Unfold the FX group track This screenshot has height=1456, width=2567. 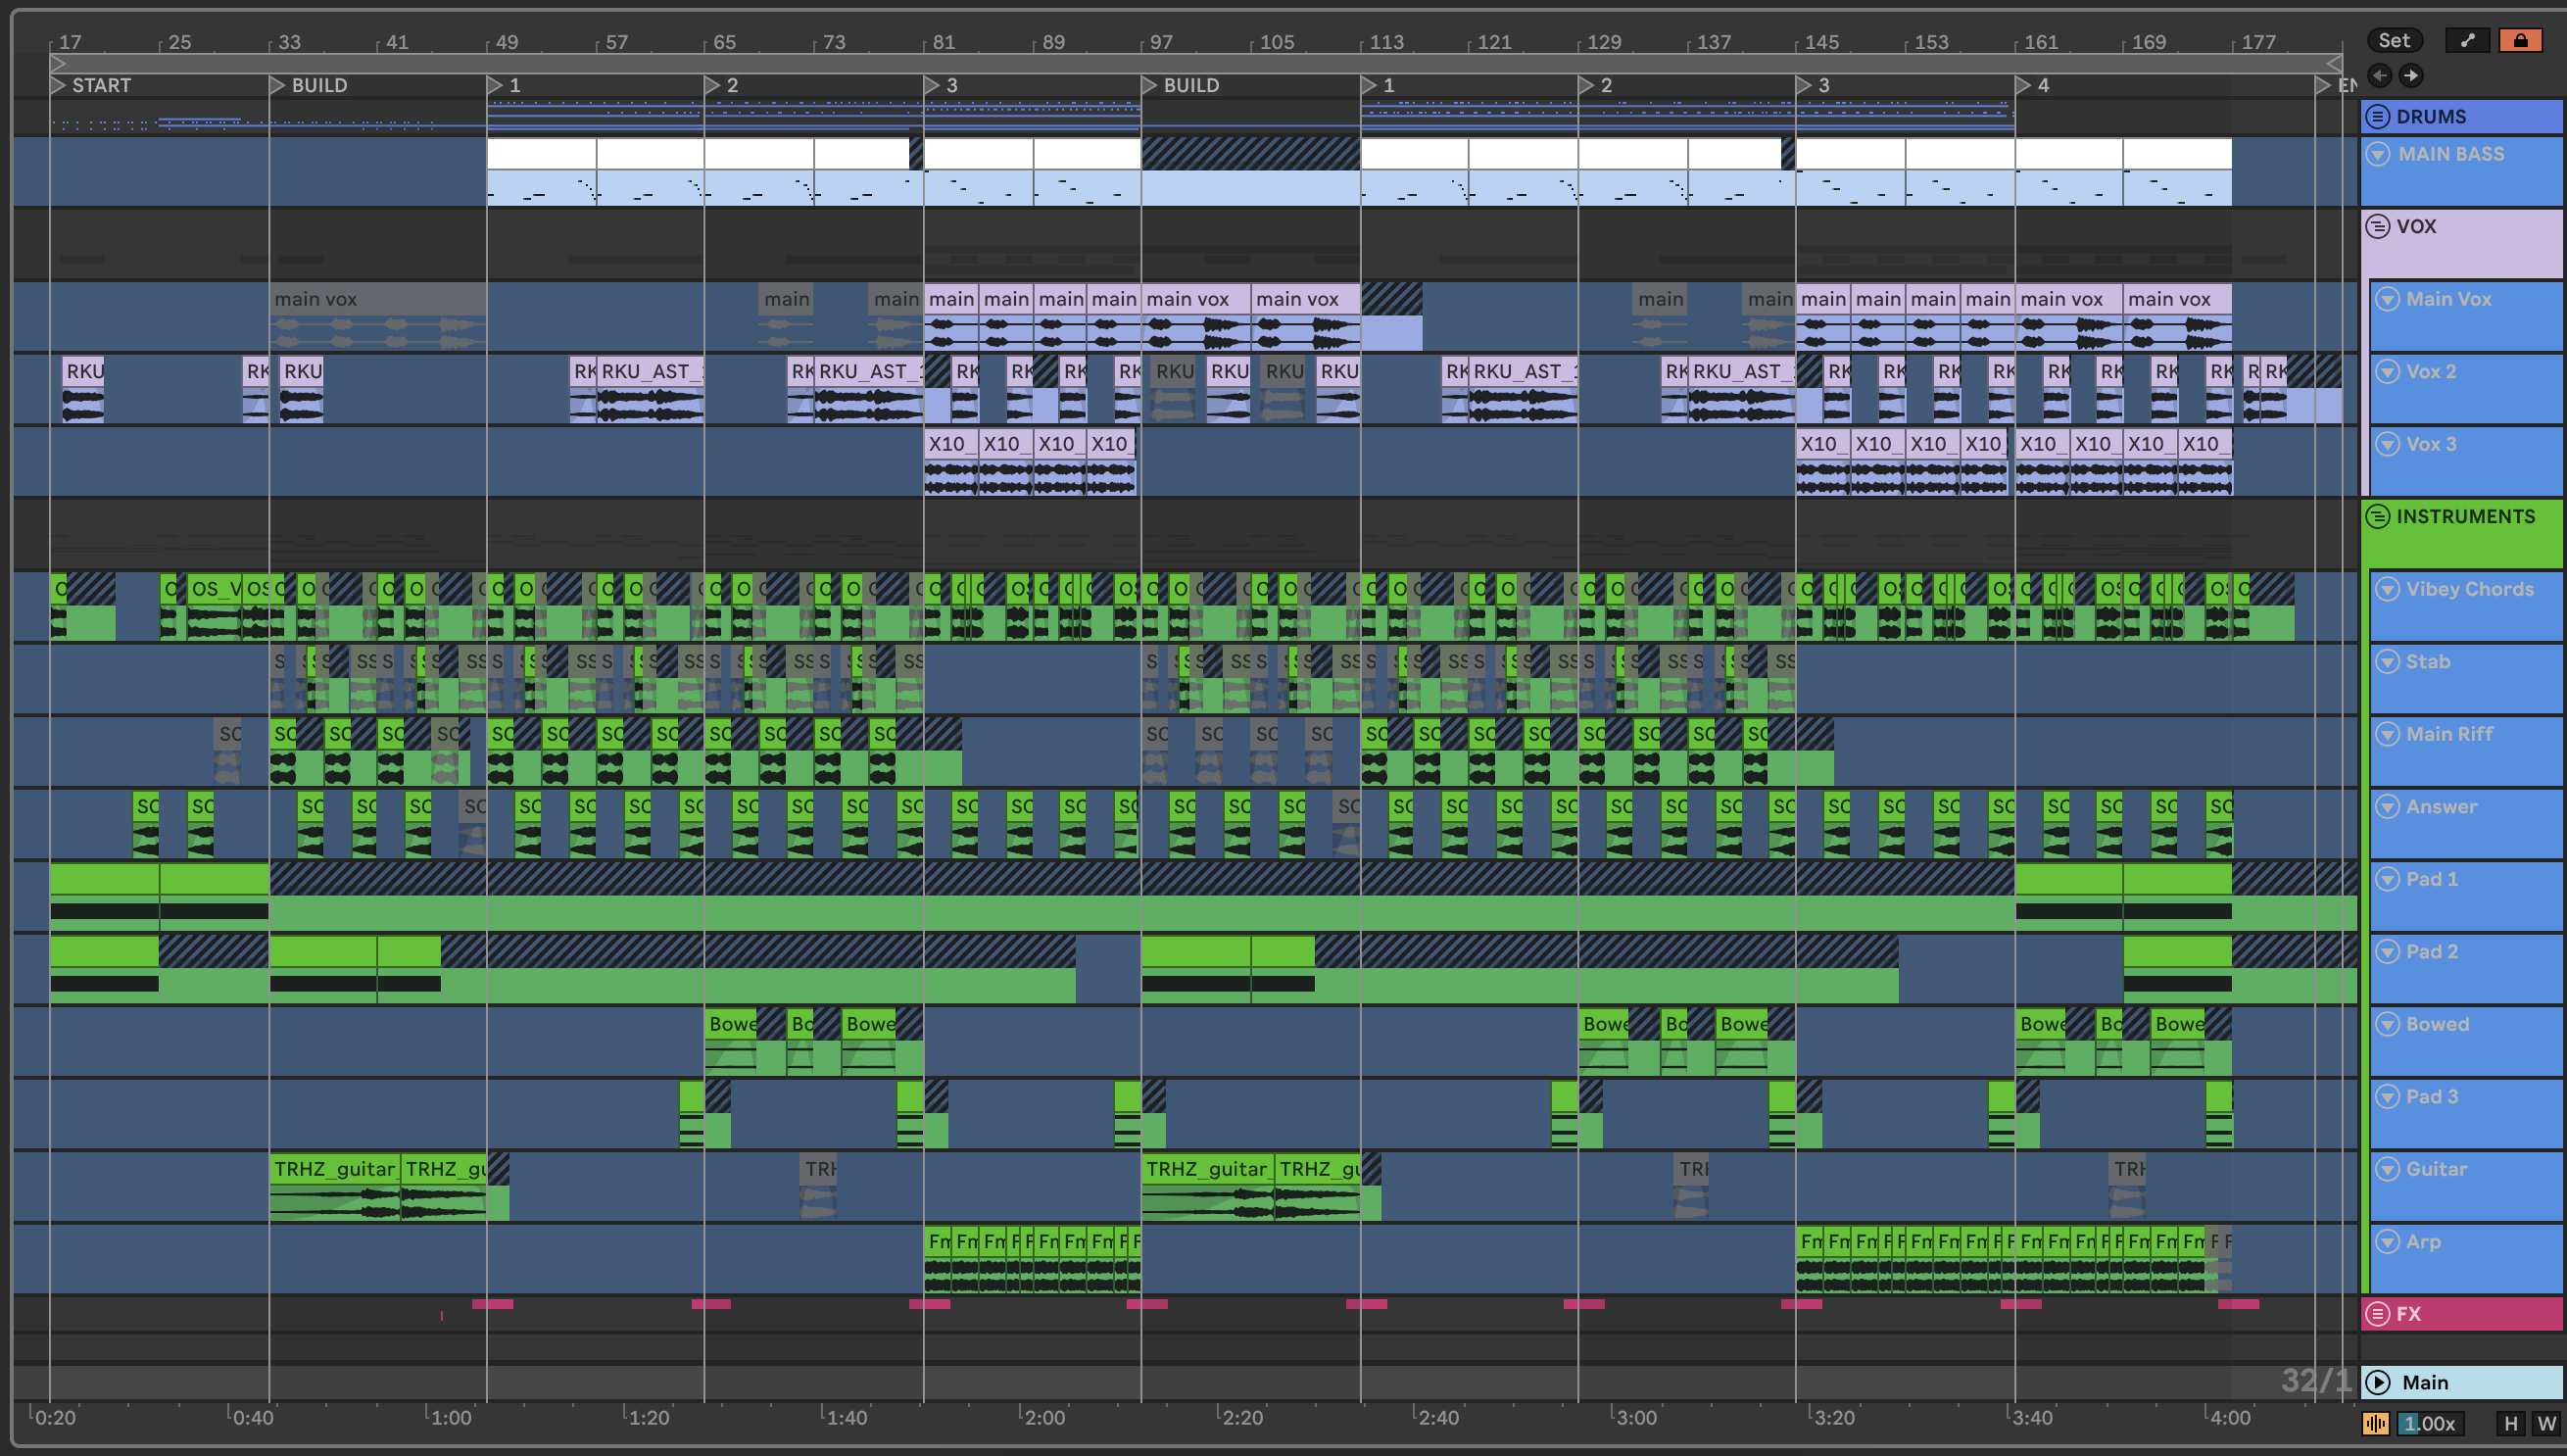coord(2378,1314)
